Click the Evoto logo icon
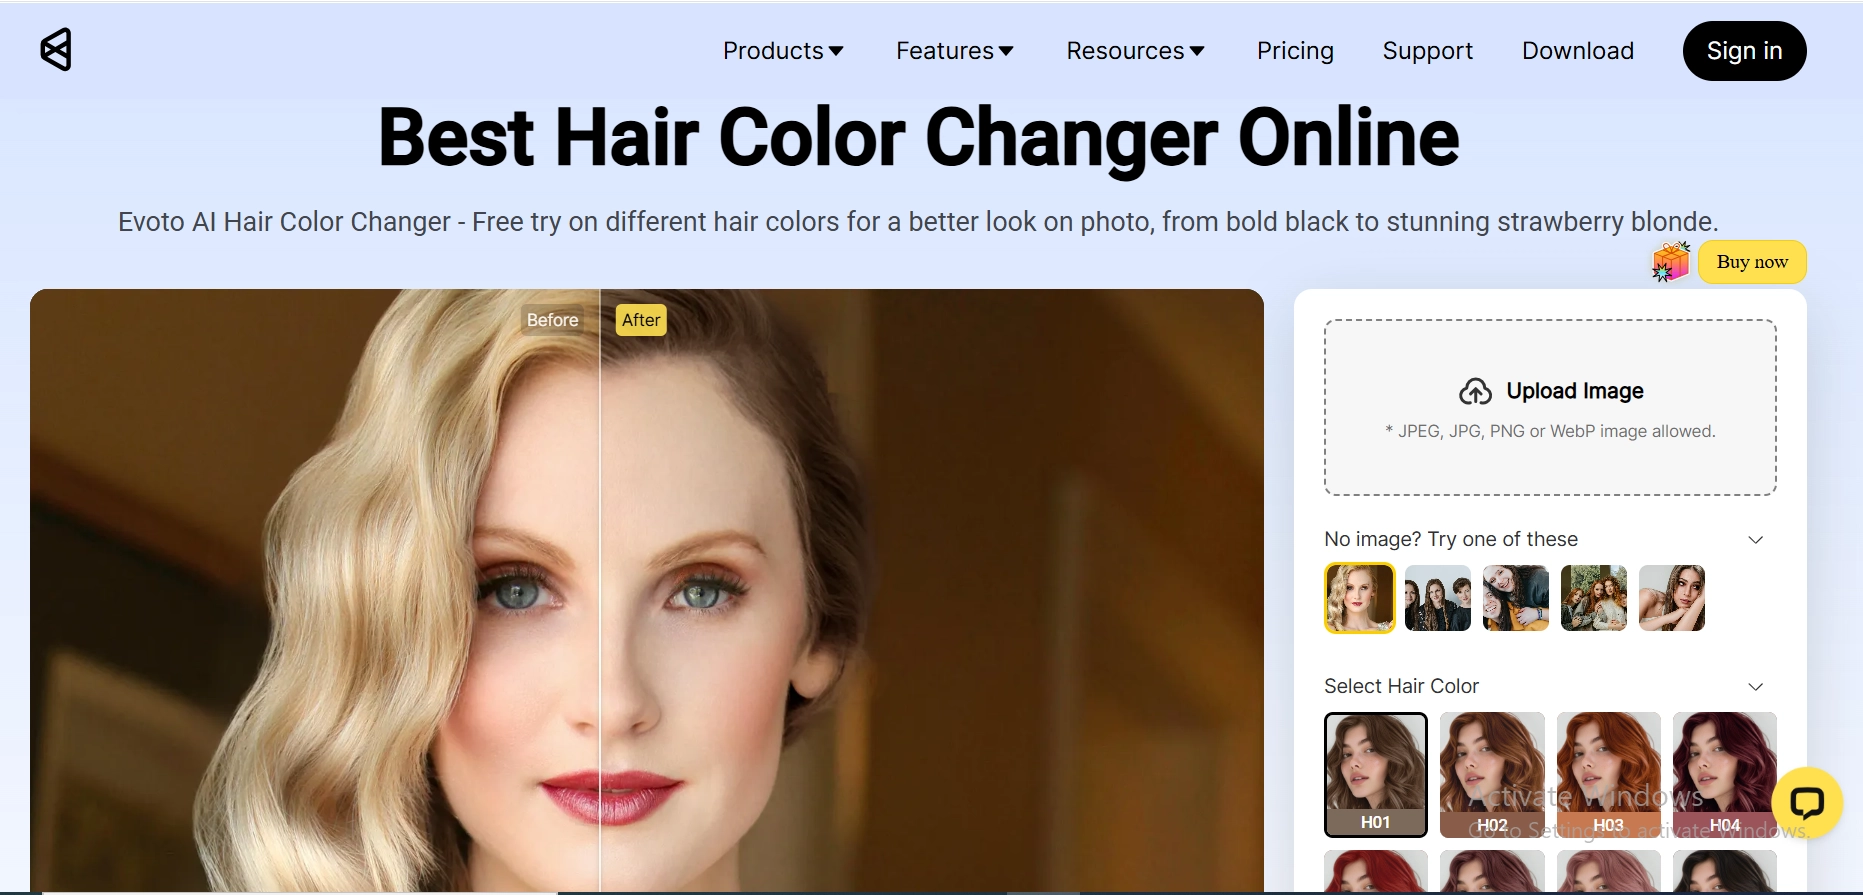Viewport: 1863px width, 895px height. pyautogui.click(x=56, y=49)
